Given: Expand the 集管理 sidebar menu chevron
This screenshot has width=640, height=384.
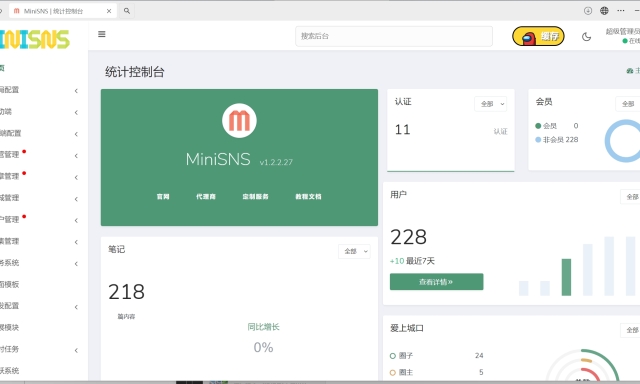Looking at the screenshot, I should [x=76, y=242].
